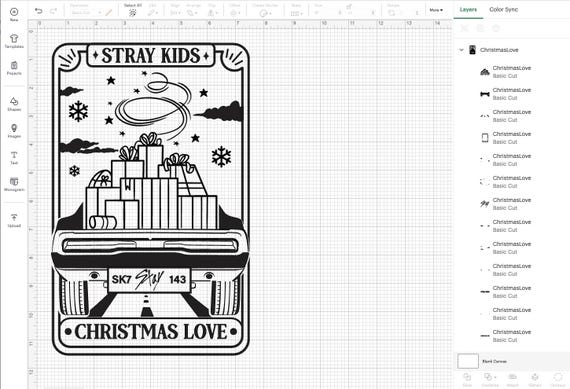Open the More dropdown in toolbar
The image size is (570, 389).
436,10
